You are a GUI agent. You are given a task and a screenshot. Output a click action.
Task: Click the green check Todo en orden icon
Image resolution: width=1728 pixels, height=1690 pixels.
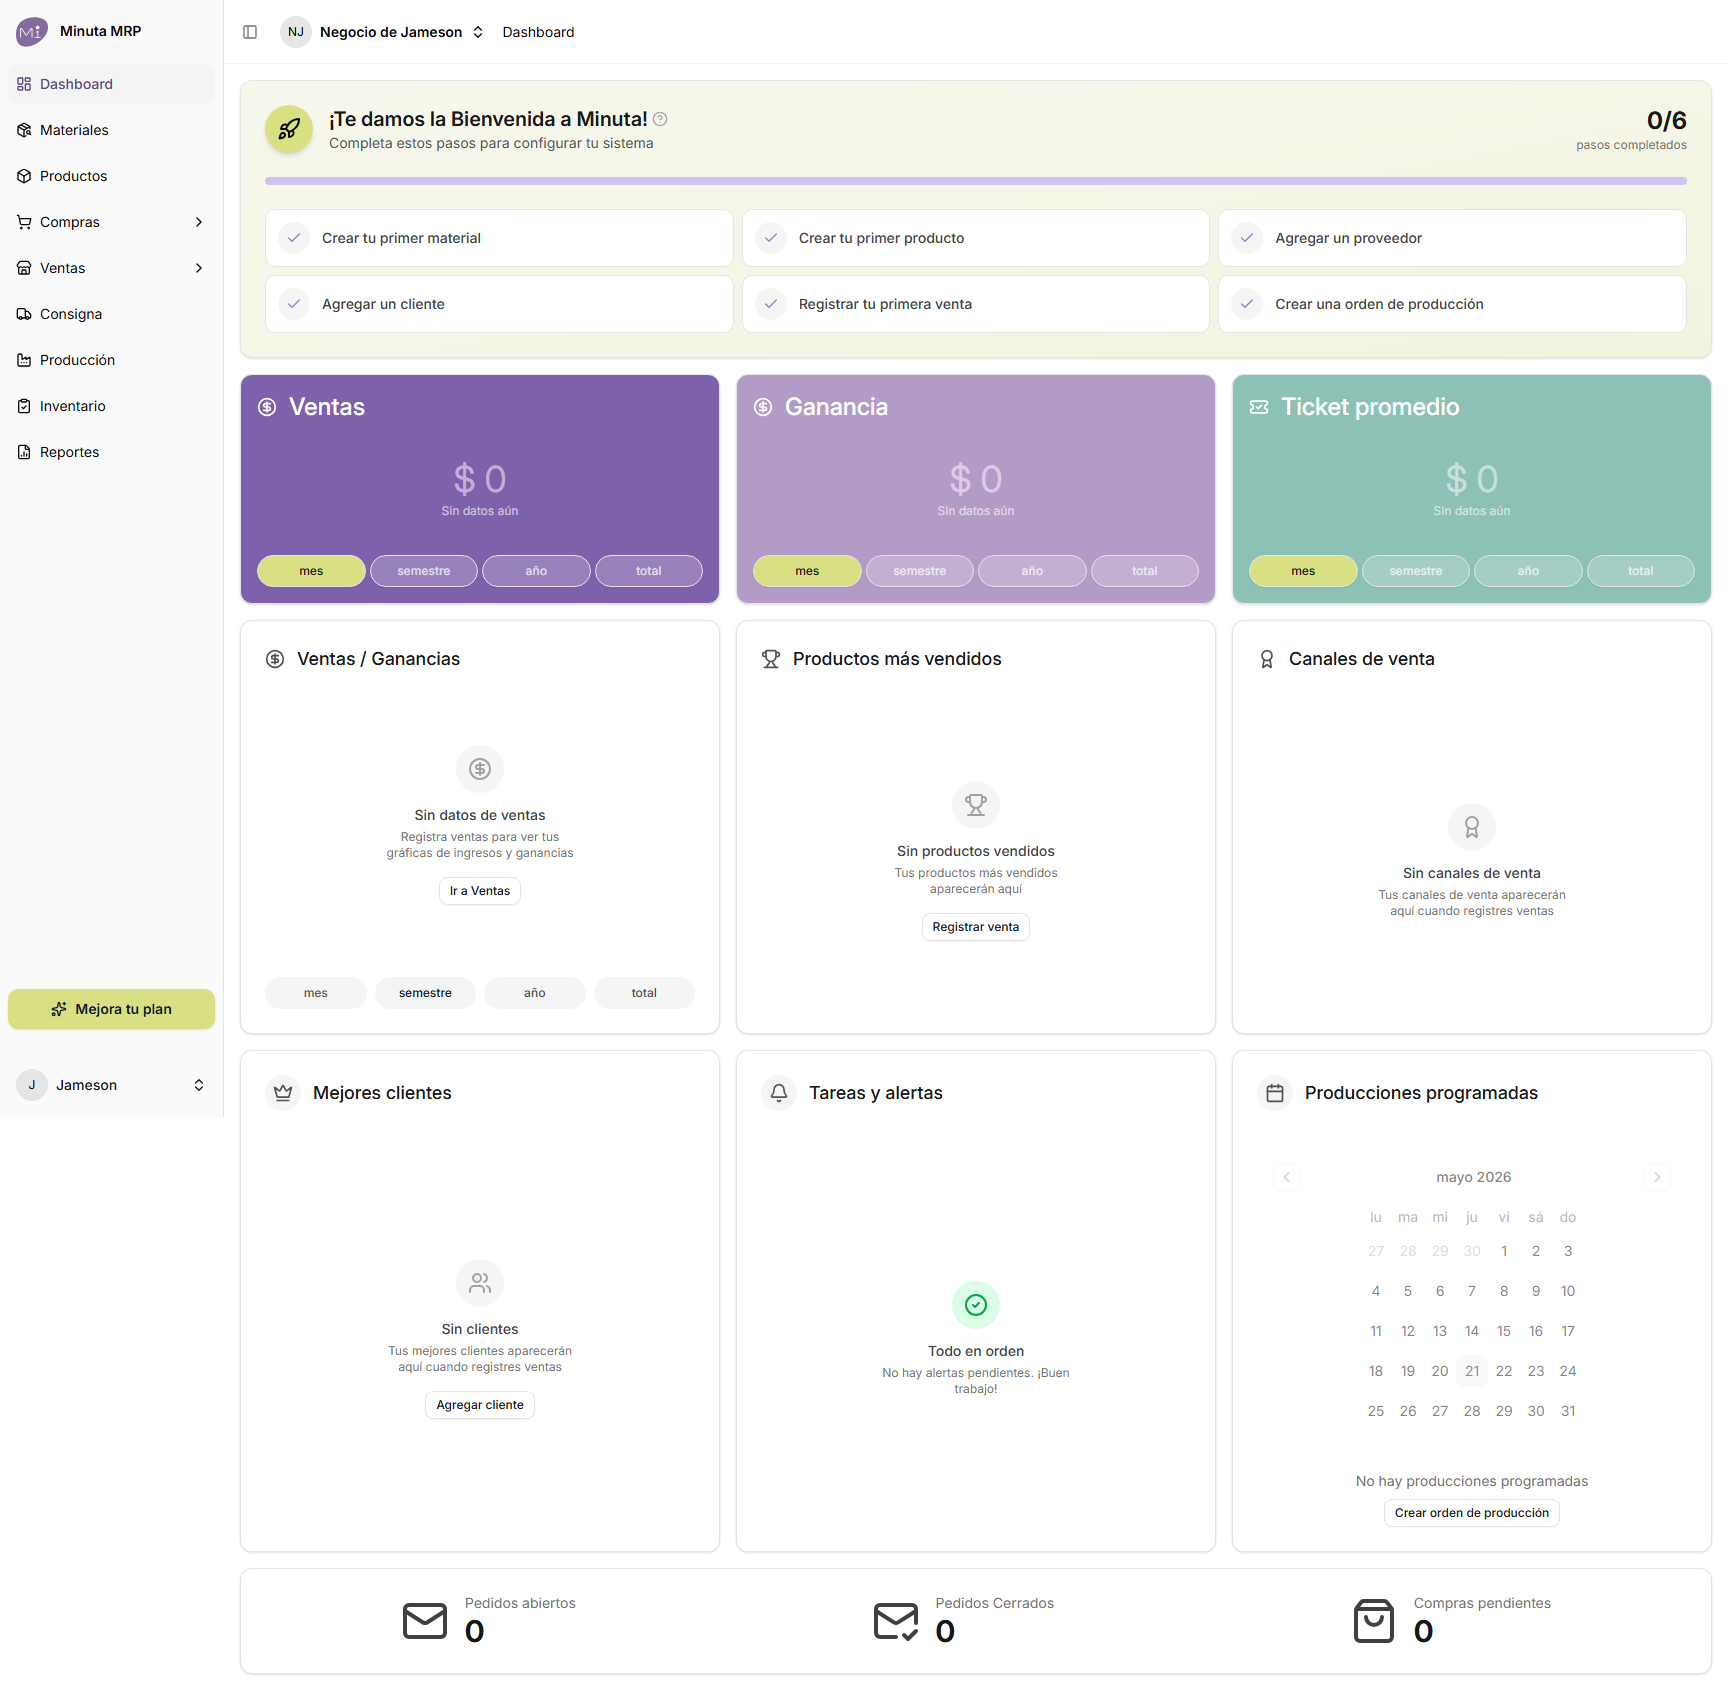point(976,1305)
